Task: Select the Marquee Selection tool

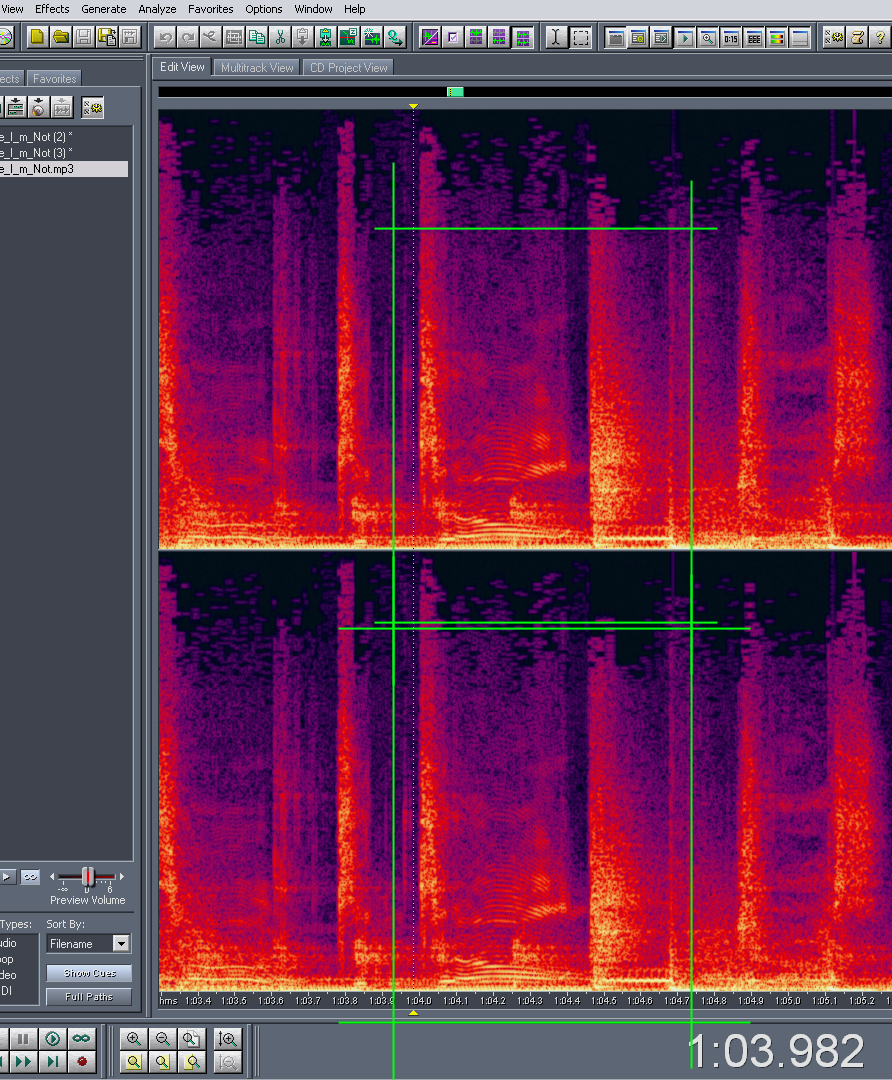Action: coord(580,38)
